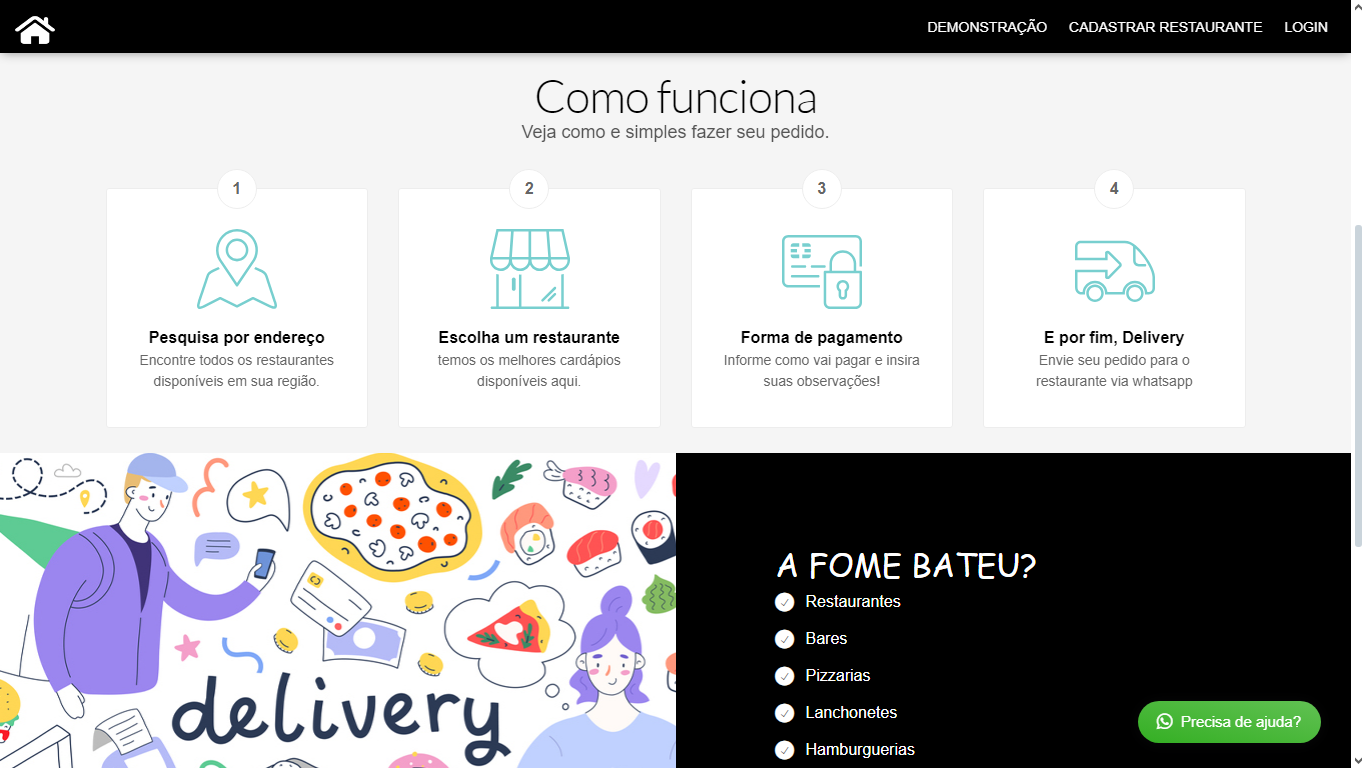Open the CADASTRAR RESTAURANTE page

coord(1165,27)
